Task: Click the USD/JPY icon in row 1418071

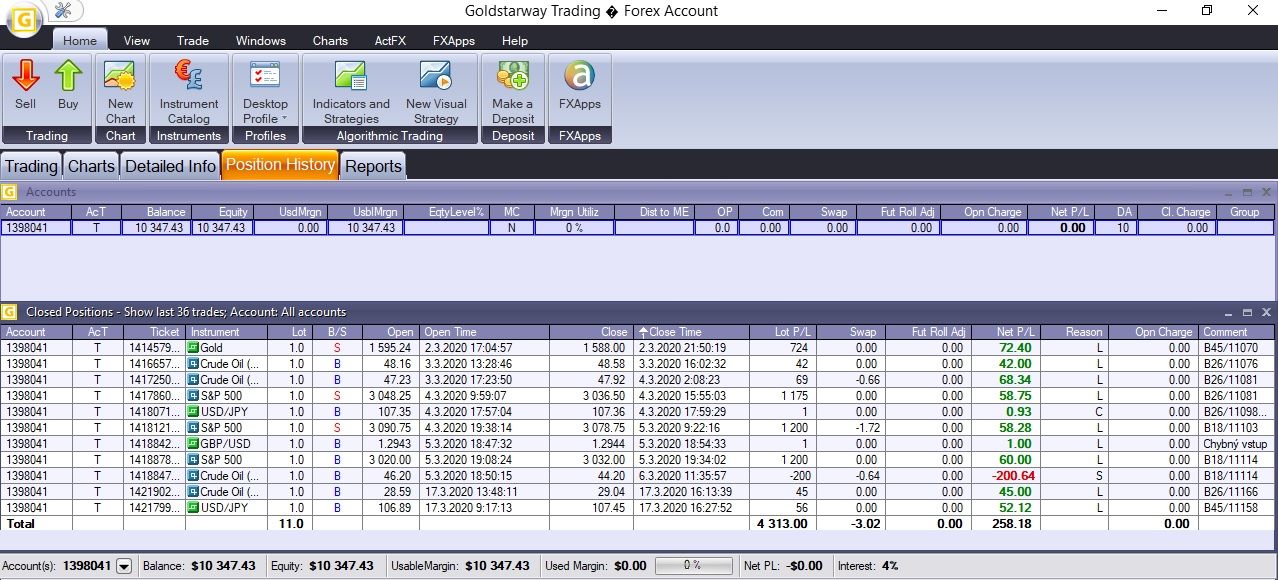Action: tap(194, 412)
